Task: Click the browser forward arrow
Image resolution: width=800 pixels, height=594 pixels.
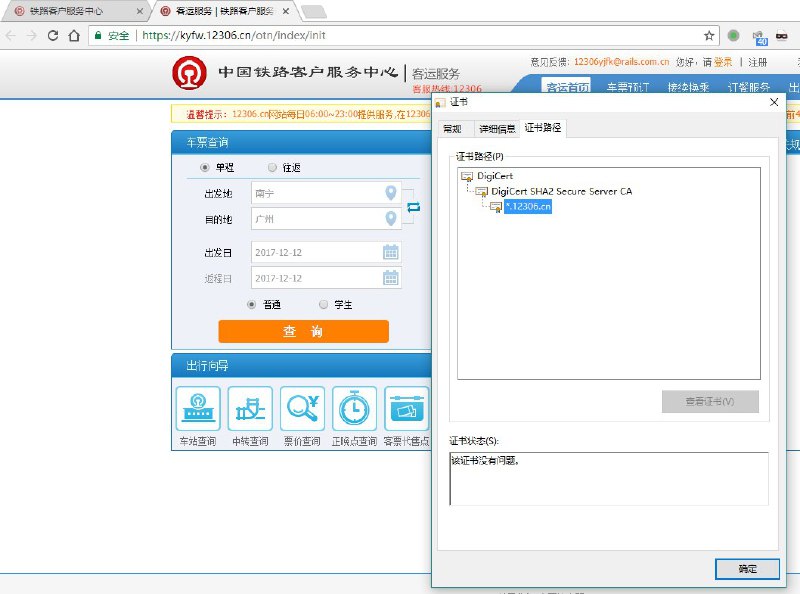Action: click(x=32, y=35)
